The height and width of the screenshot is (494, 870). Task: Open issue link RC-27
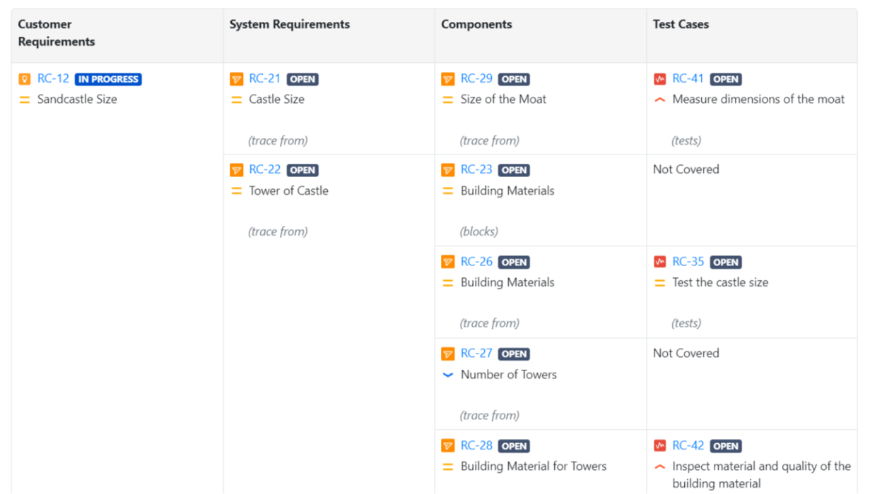(476, 353)
